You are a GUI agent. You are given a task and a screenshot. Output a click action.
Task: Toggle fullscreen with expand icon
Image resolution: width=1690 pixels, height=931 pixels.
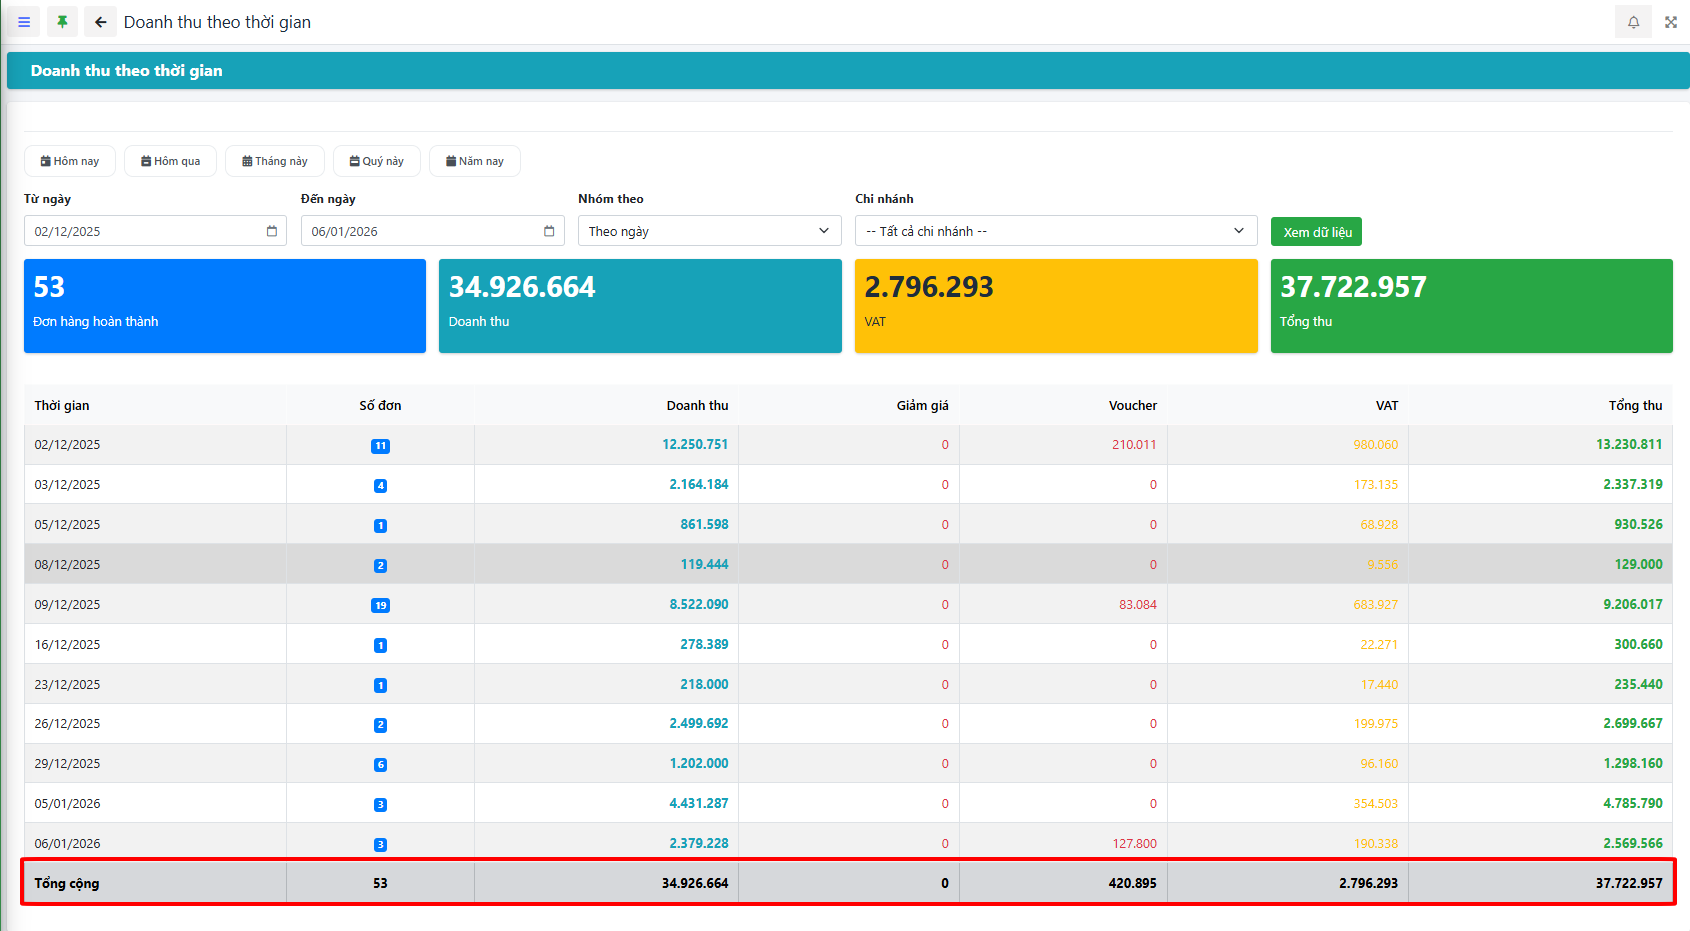pyautogui.click(x=1671, y=22)
